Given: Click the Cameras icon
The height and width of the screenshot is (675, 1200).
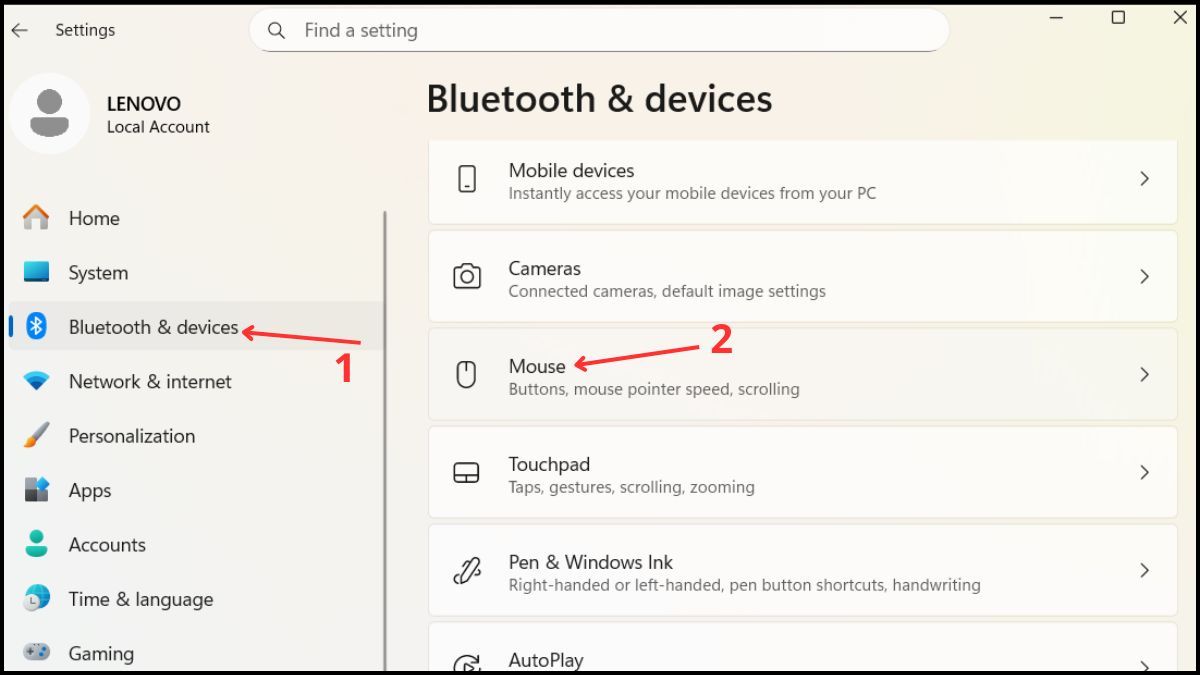Looking at the screenshot, I should pyautogui.click(x=468, y=277).
